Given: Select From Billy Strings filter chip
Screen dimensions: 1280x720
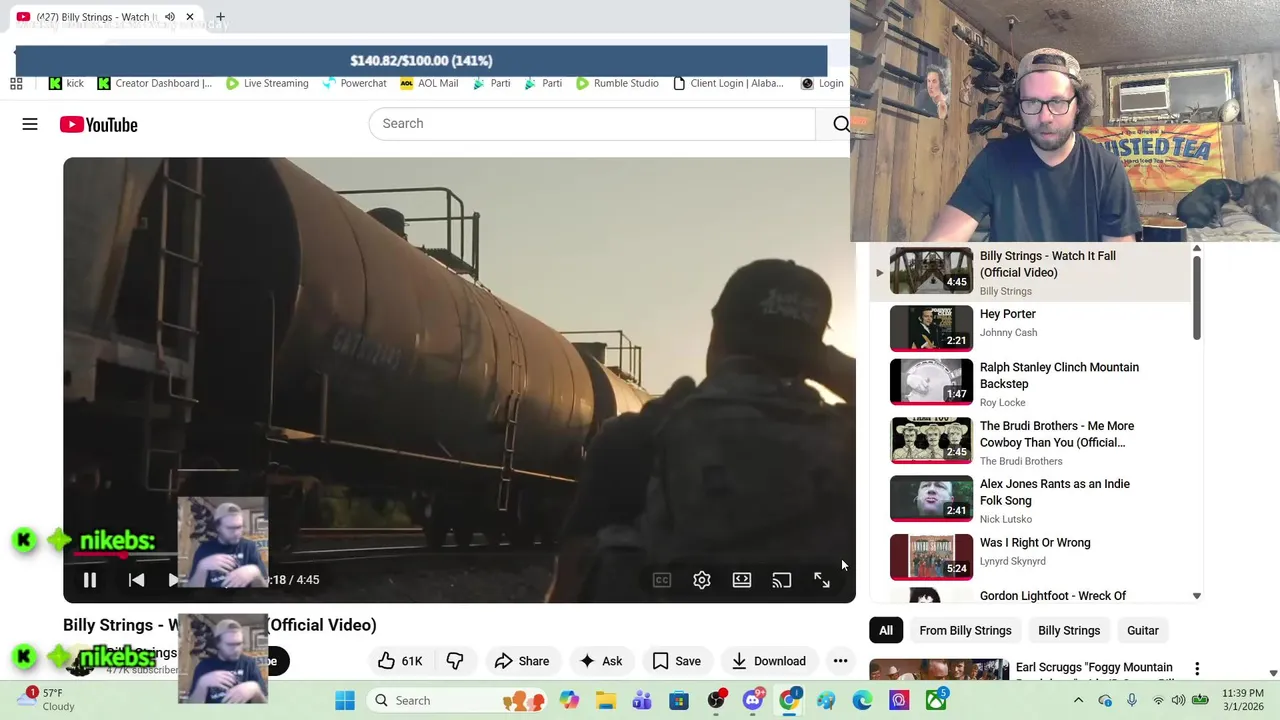Looking at the screenshot, I should [x=965, y=631].
